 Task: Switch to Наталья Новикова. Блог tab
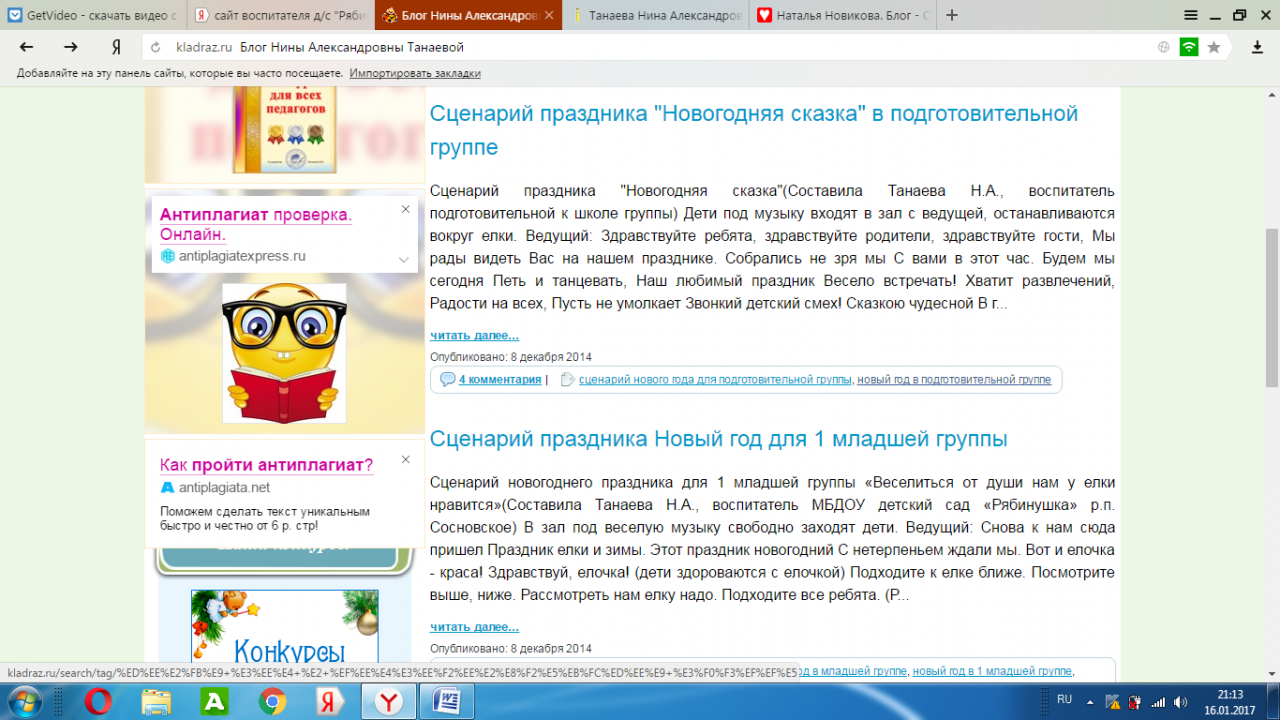(x=845, y=15)
